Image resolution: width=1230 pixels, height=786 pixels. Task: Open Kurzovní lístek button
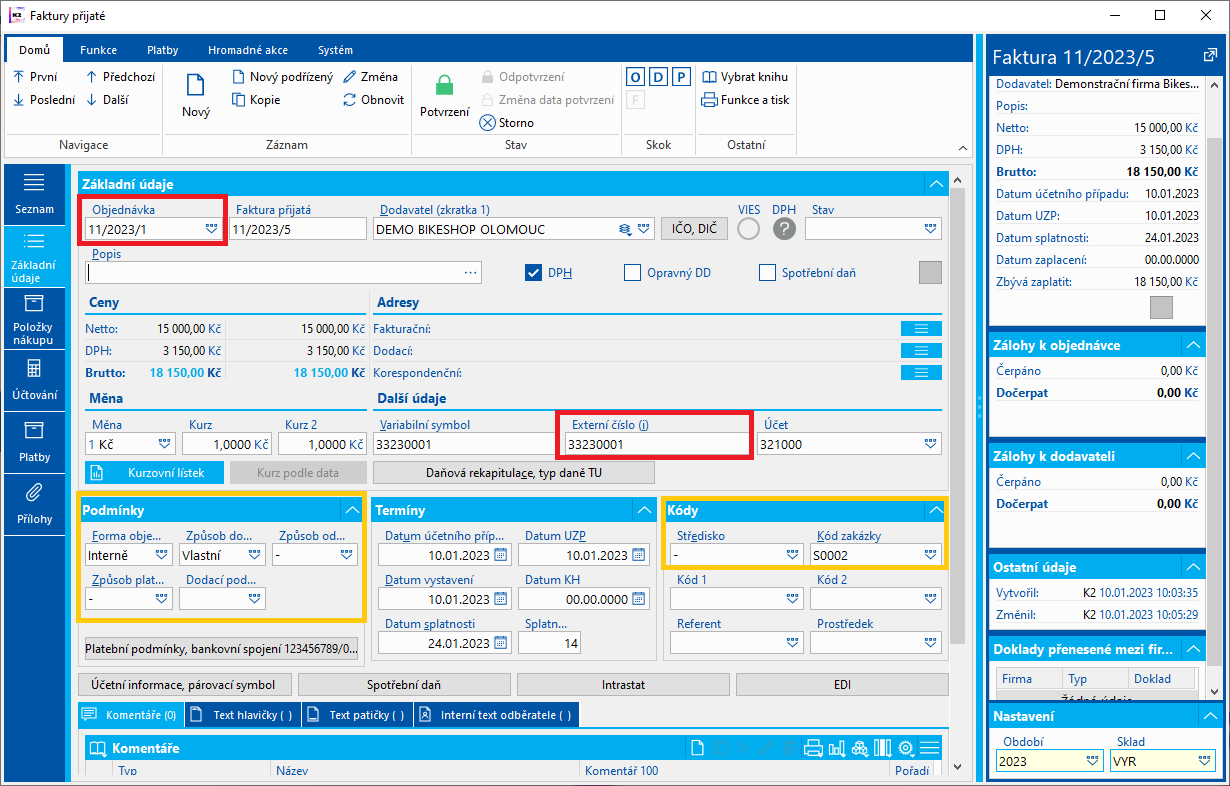154,472
